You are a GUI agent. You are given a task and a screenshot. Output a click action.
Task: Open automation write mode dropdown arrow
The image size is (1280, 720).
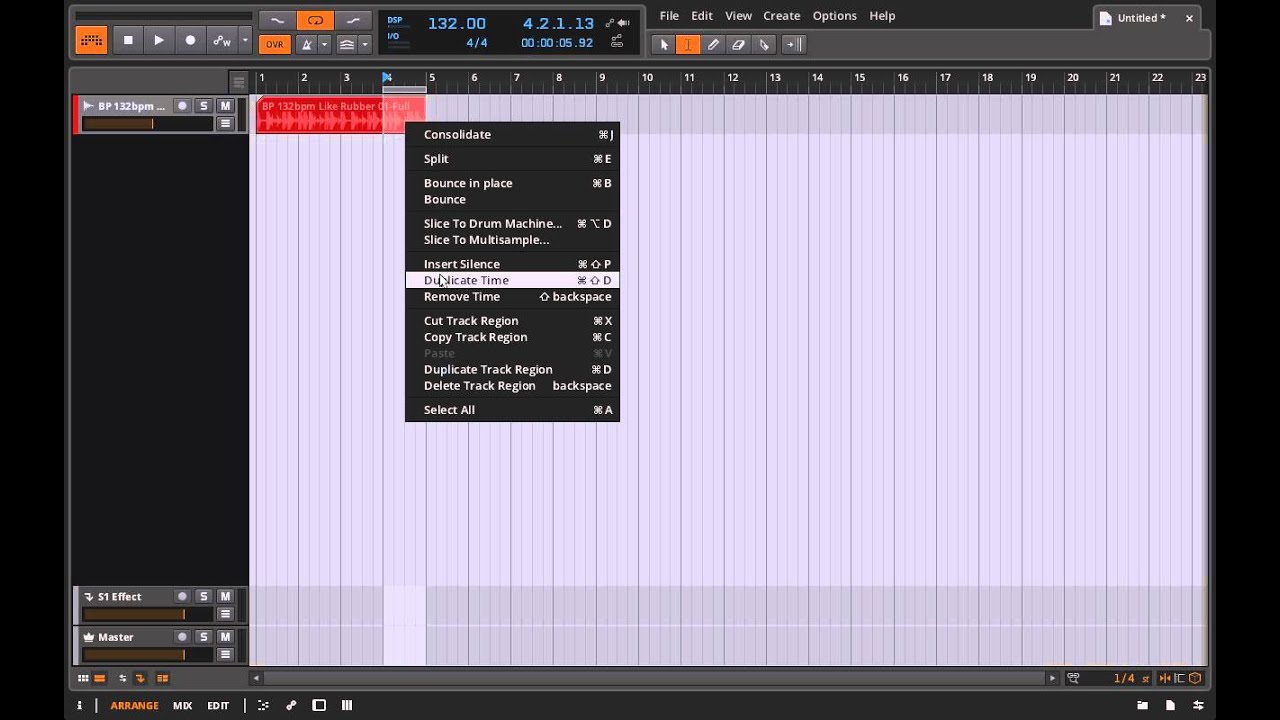coord(245,41)
